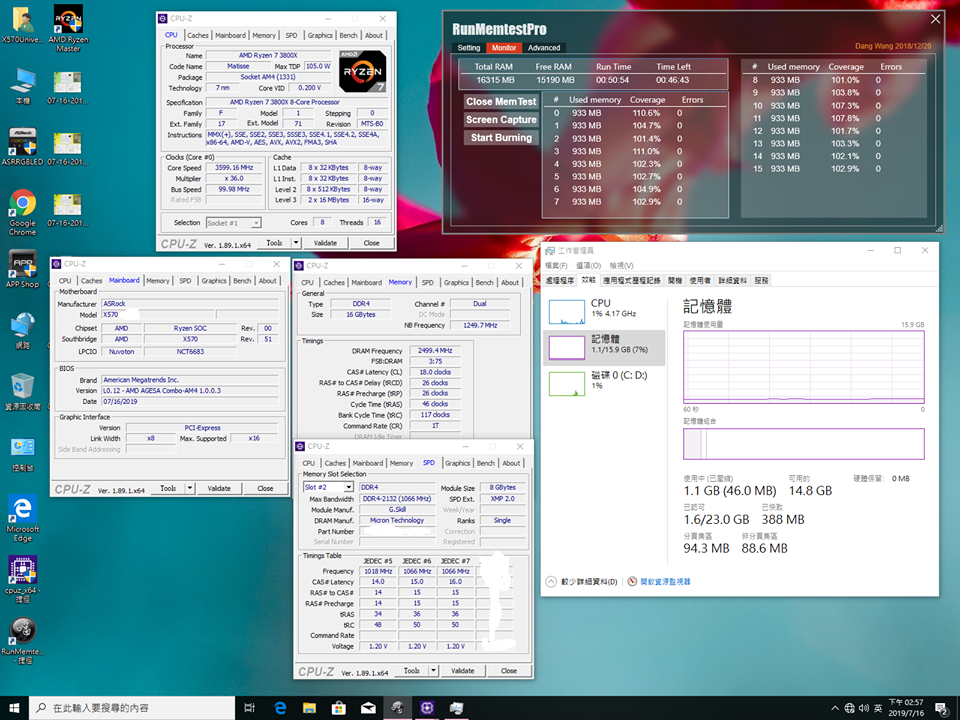
Task: Open the Advanced tab in RunMemtestPro
Action: pos(544,48)
